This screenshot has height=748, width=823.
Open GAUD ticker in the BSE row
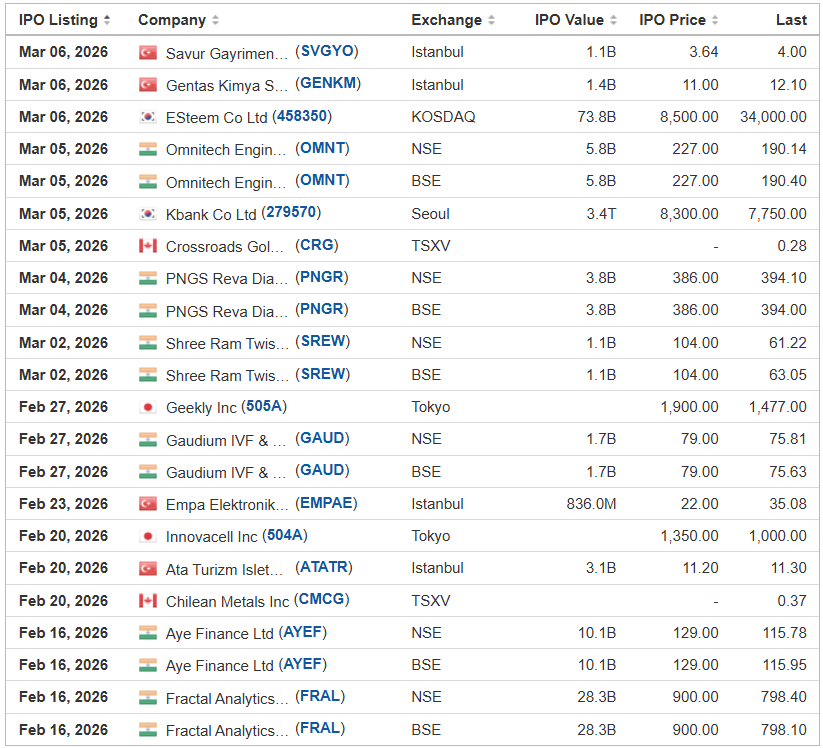click(x=322, y=470)
